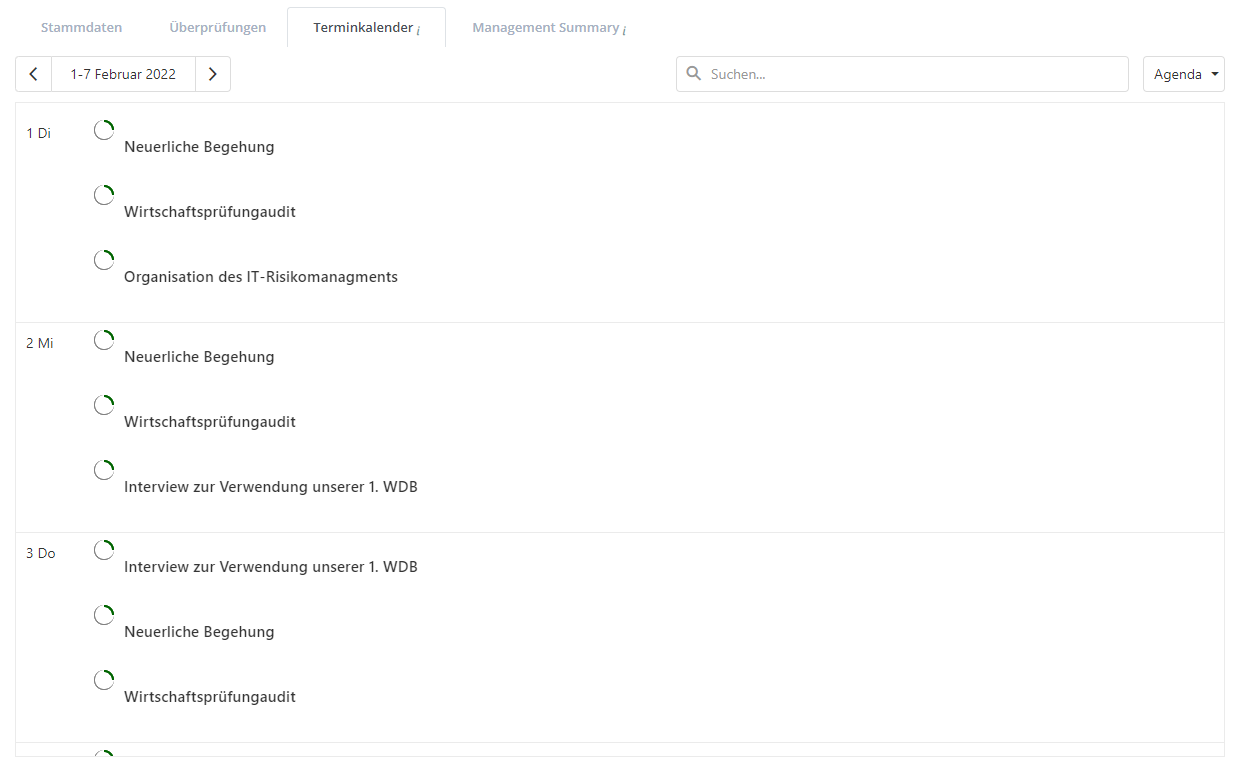Open the 1-7 Februar 2022 date picker
Viewport: 1235px width, 761px height.
coord(123,74)
